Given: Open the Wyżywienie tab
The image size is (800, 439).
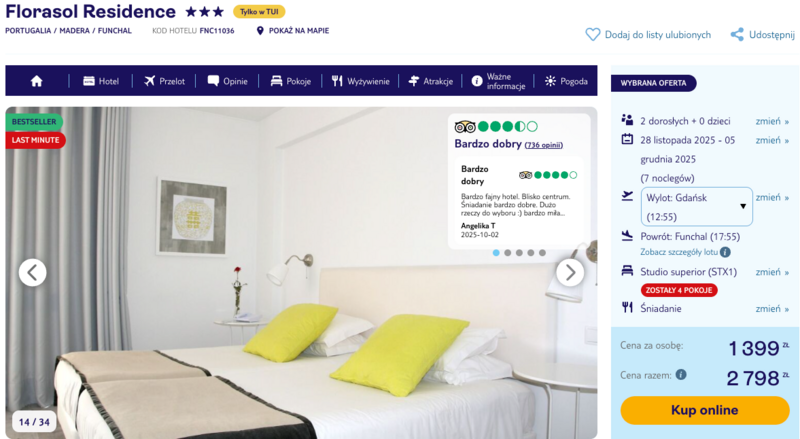Looking at the screenshot, I should (x=361, y=81).
